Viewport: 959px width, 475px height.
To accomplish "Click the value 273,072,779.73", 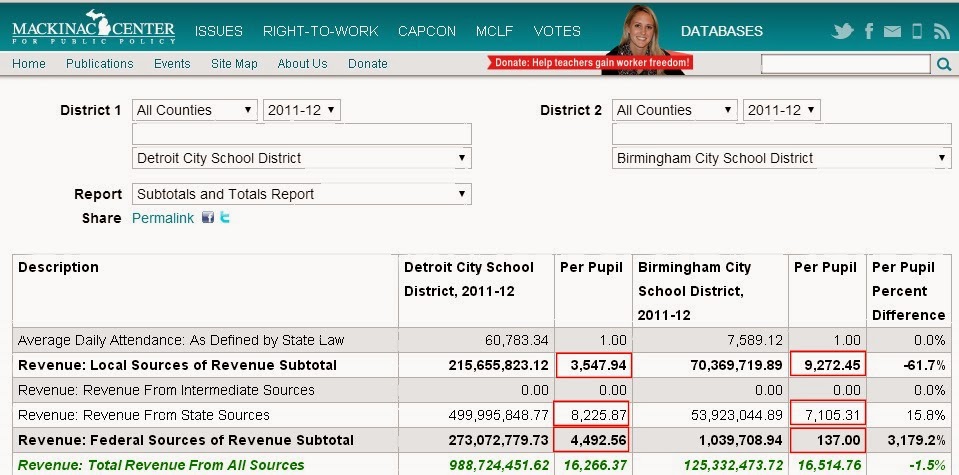I will click(498, 440).
